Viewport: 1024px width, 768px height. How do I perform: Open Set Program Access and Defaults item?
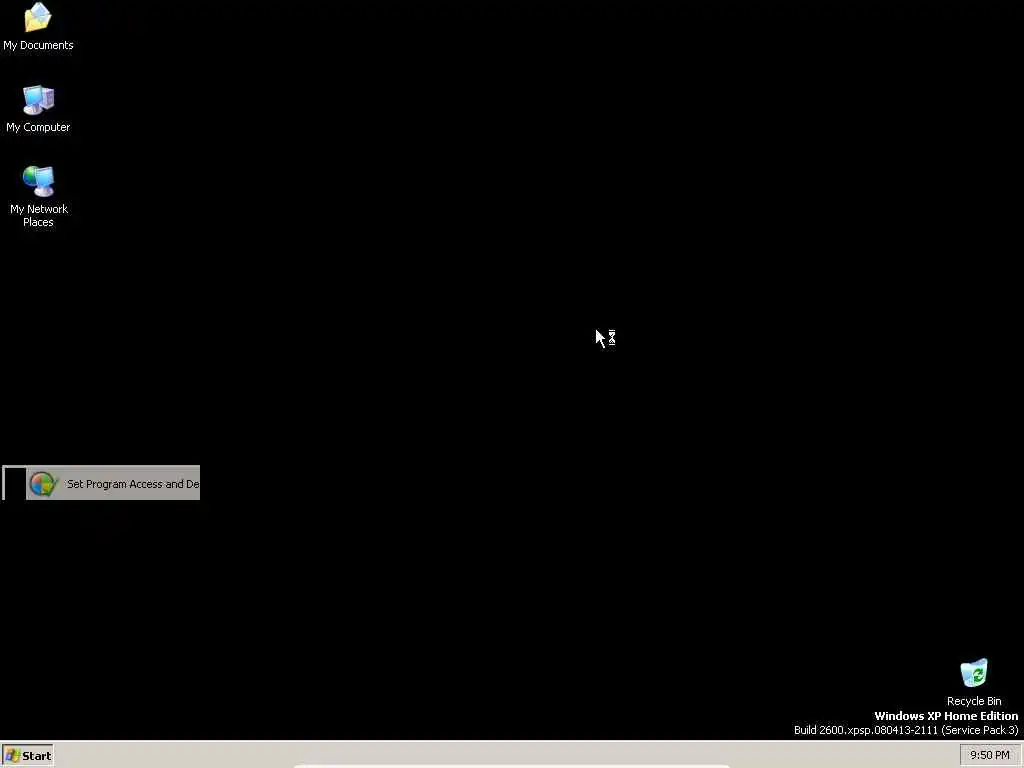(113, 483)
